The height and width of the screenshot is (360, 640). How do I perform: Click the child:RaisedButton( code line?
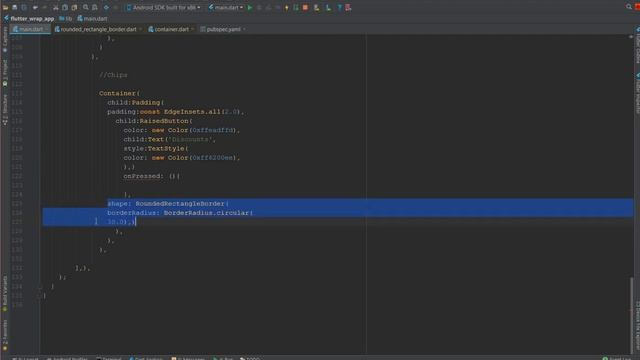coord(153,121)
